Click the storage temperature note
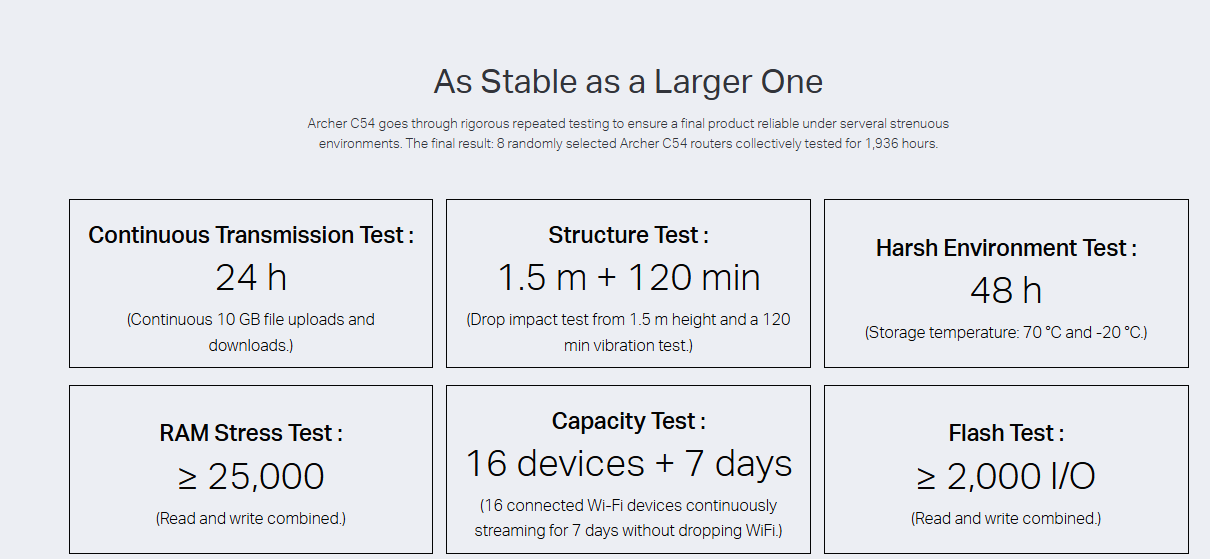Viewport: 1210px width, 559px height. pyautogui.click(x=1006, y=332)
